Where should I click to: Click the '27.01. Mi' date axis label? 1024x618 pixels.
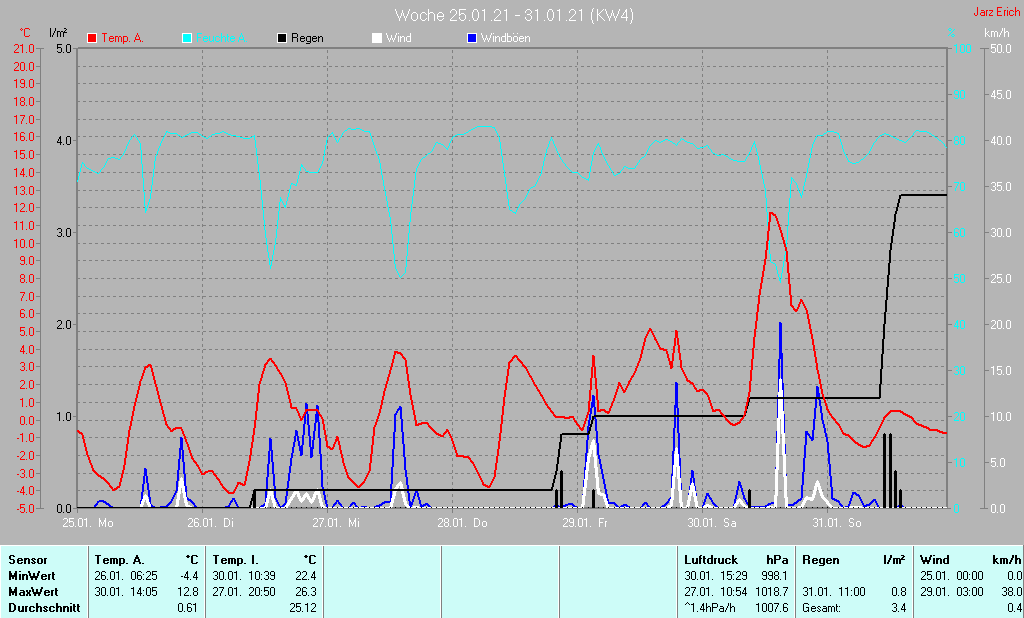point(336,523)
